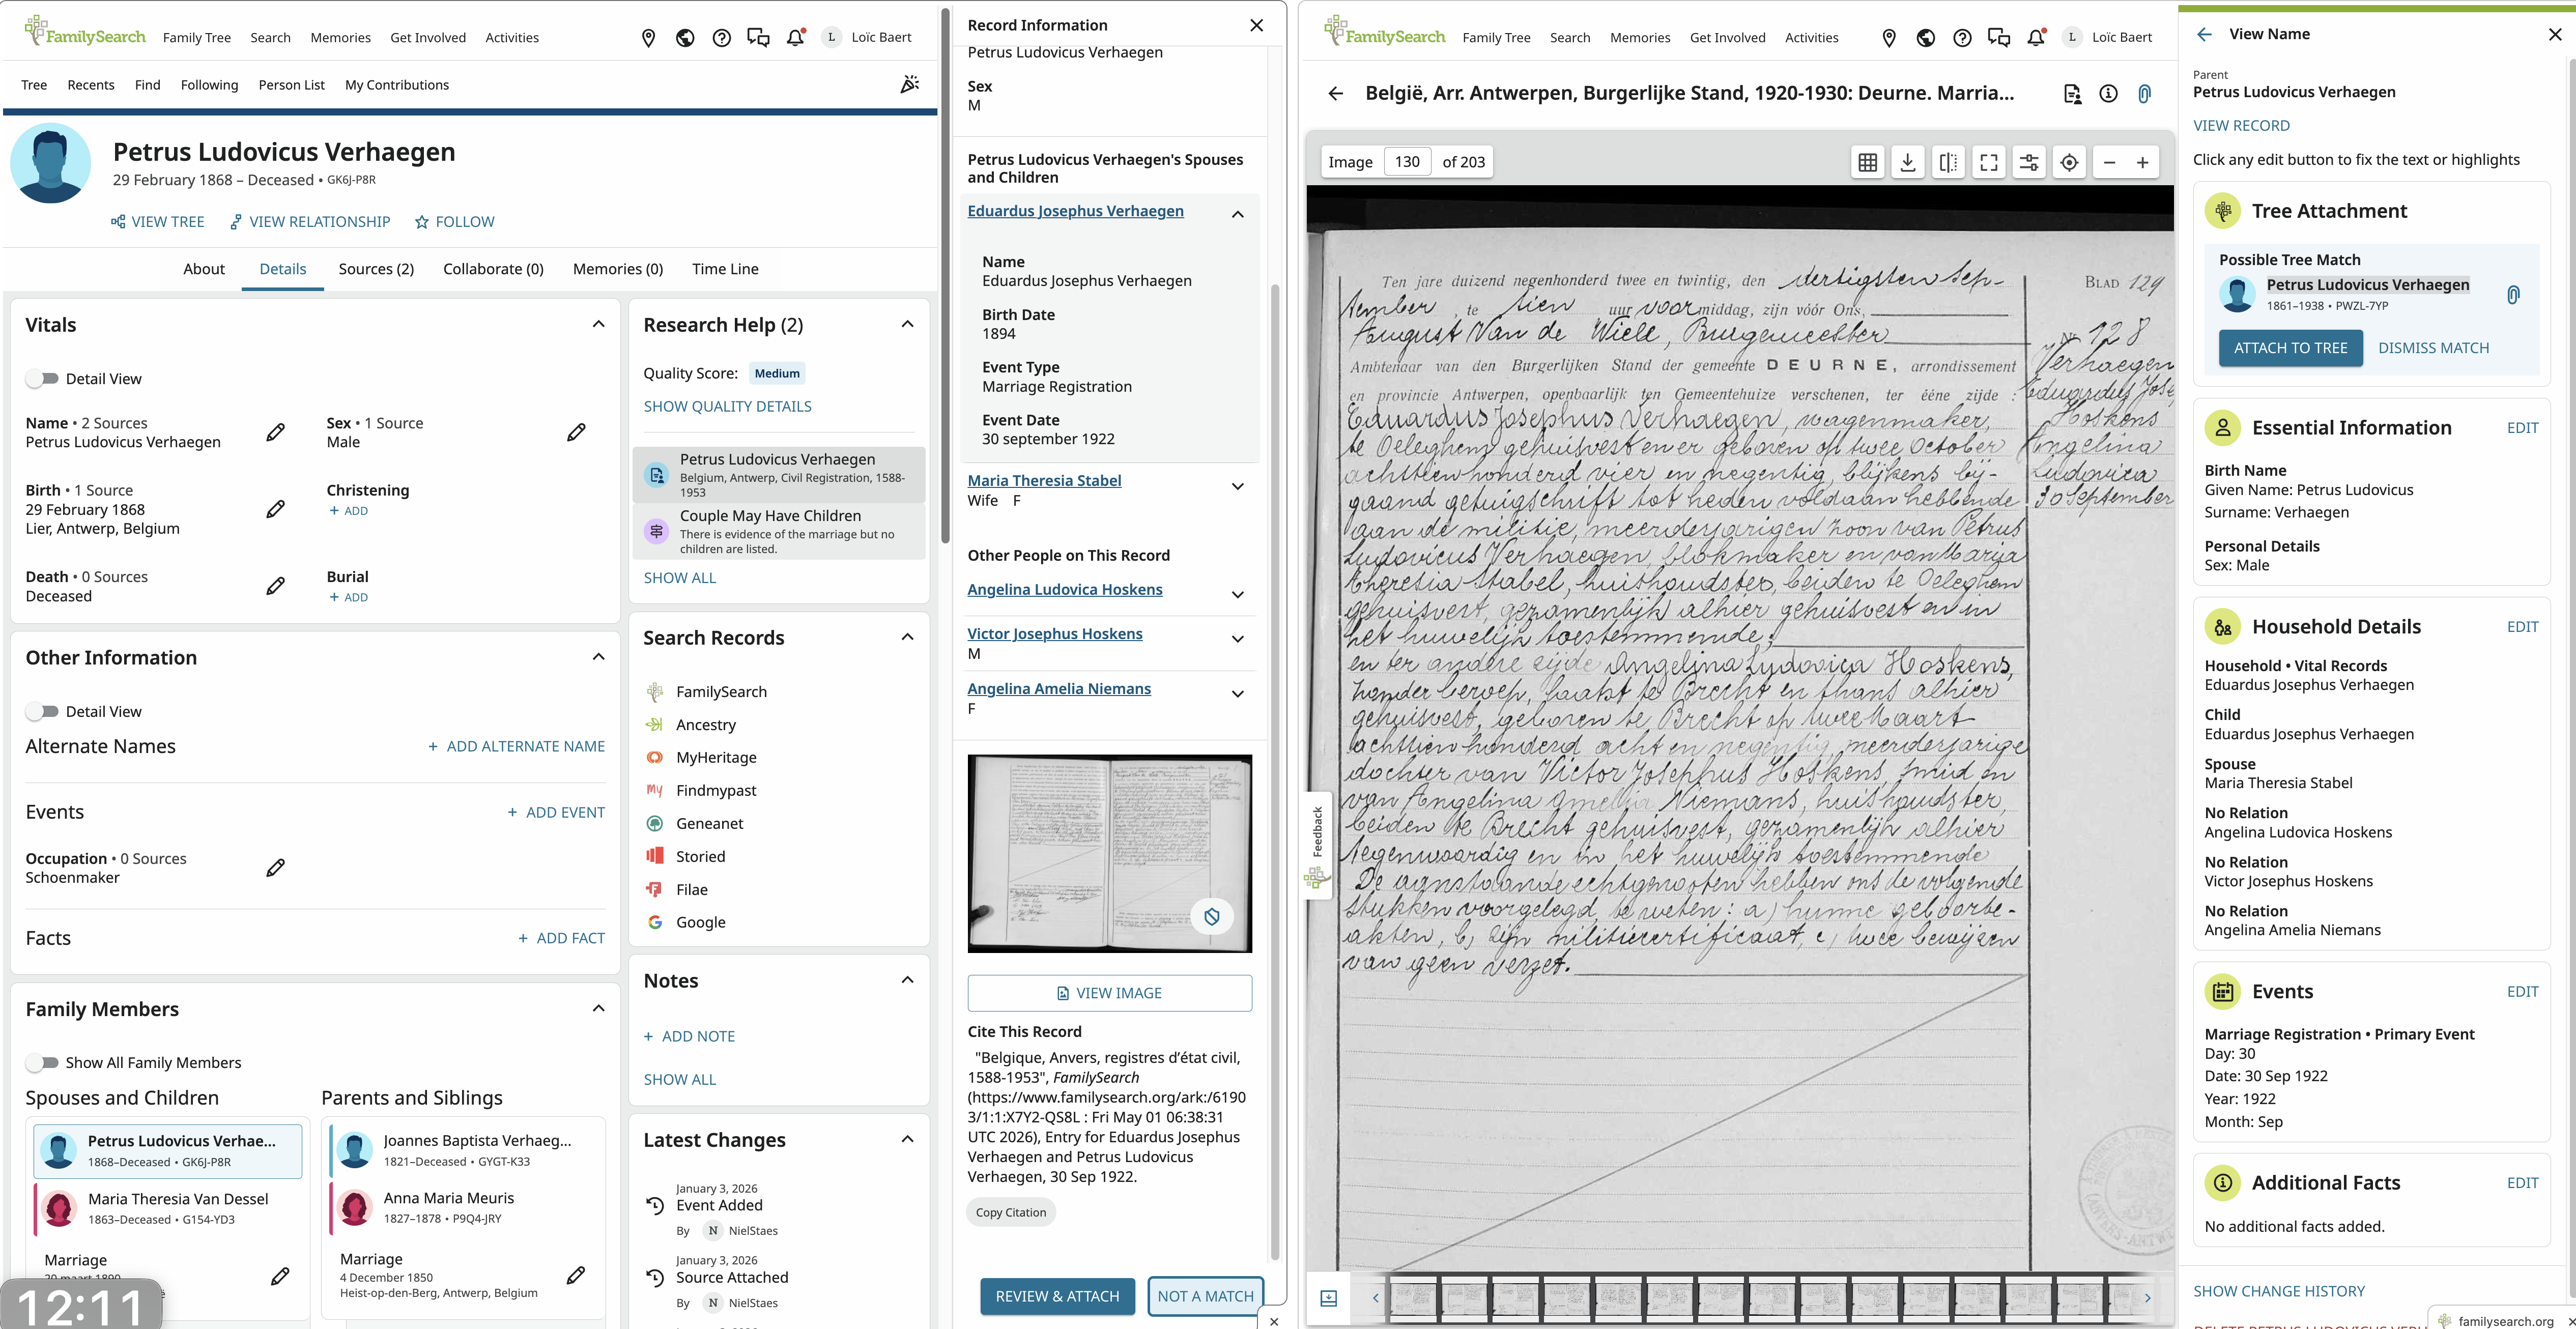Click the VIEW TREE link

pos(158,222)
